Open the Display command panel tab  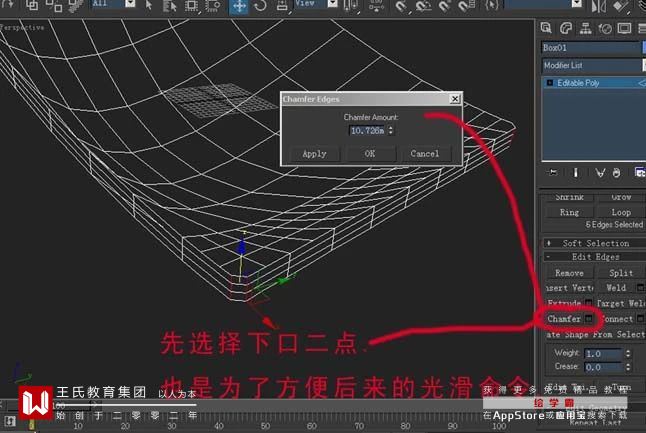tap(624, 28)
